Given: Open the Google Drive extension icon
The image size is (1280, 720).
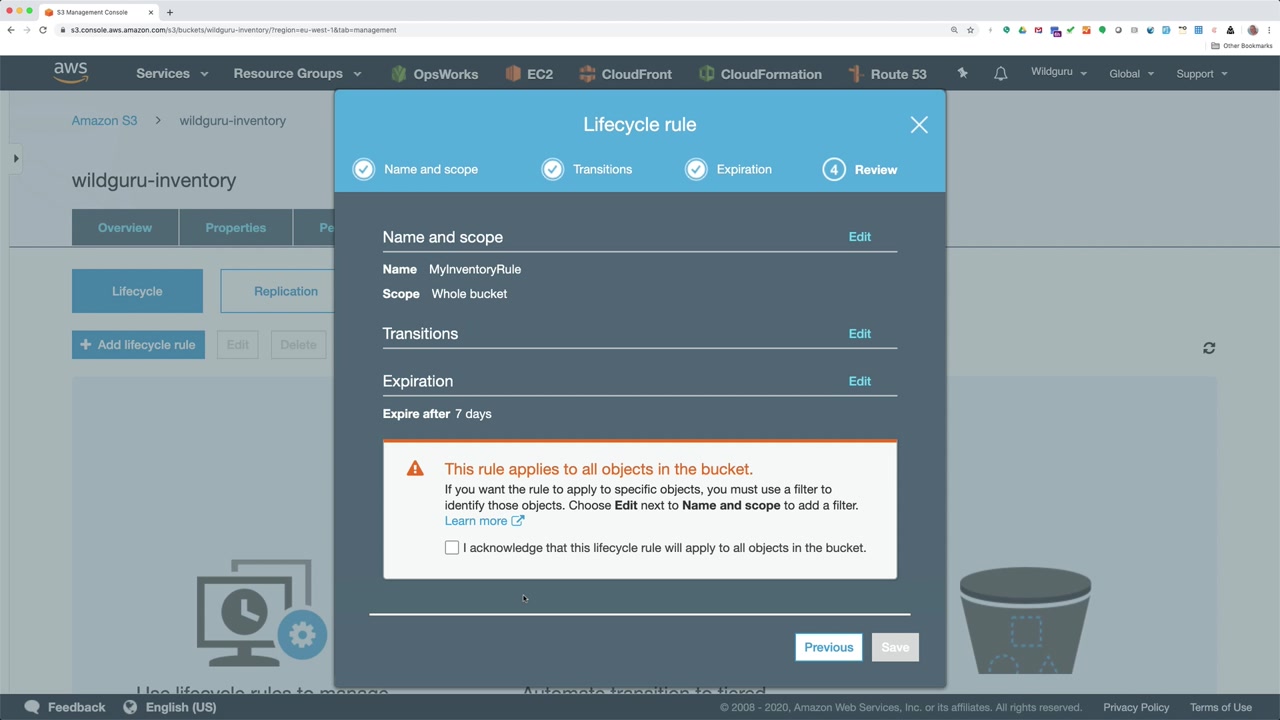Looking at the screenshot, I should tap(1022, 30).
